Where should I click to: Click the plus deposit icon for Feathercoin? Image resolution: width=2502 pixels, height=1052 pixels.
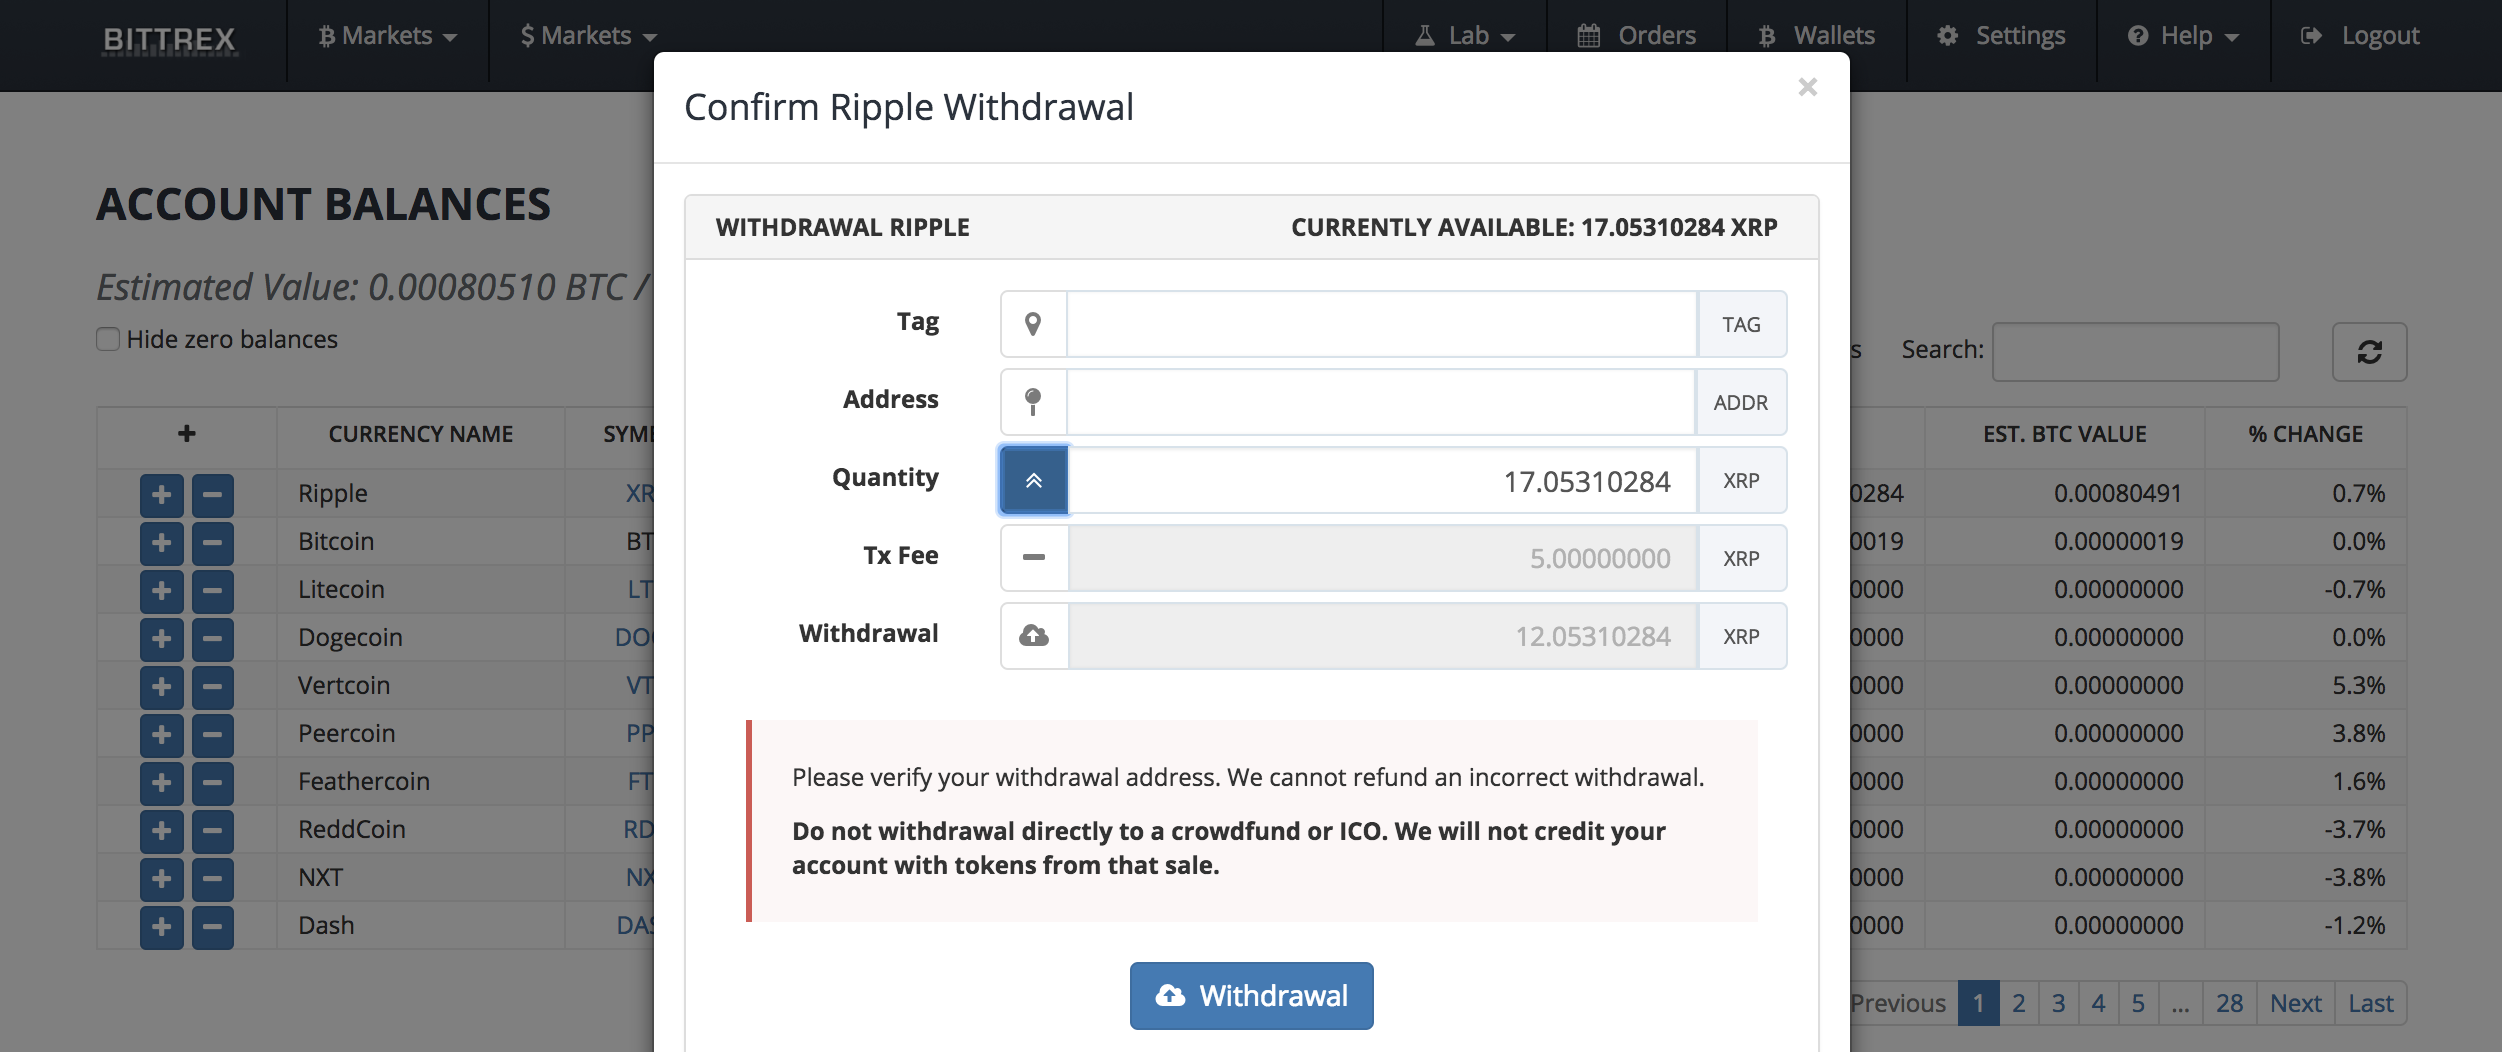click(162, 783)
